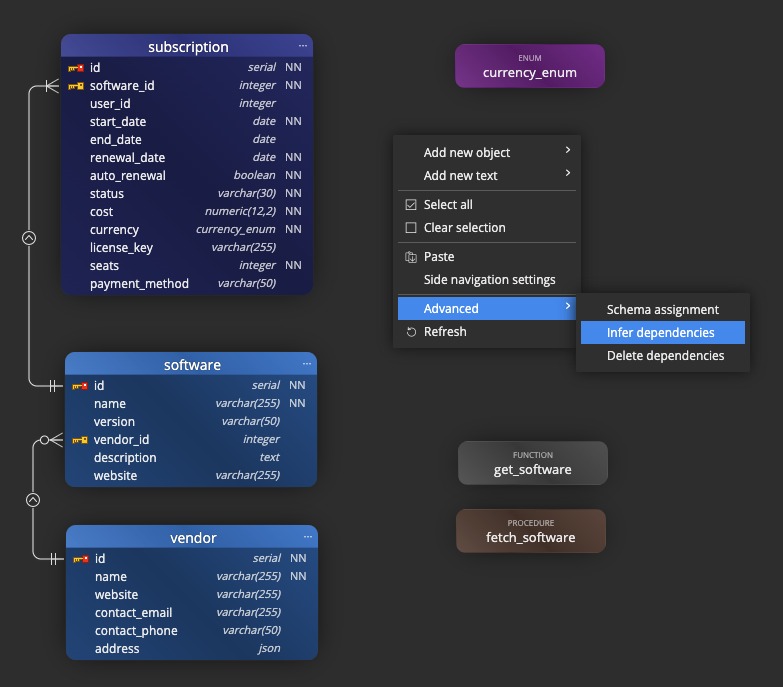Click the Clear selection checkbox icon
The width and height of the screenshot is (783, 687).
click(411, 228)
